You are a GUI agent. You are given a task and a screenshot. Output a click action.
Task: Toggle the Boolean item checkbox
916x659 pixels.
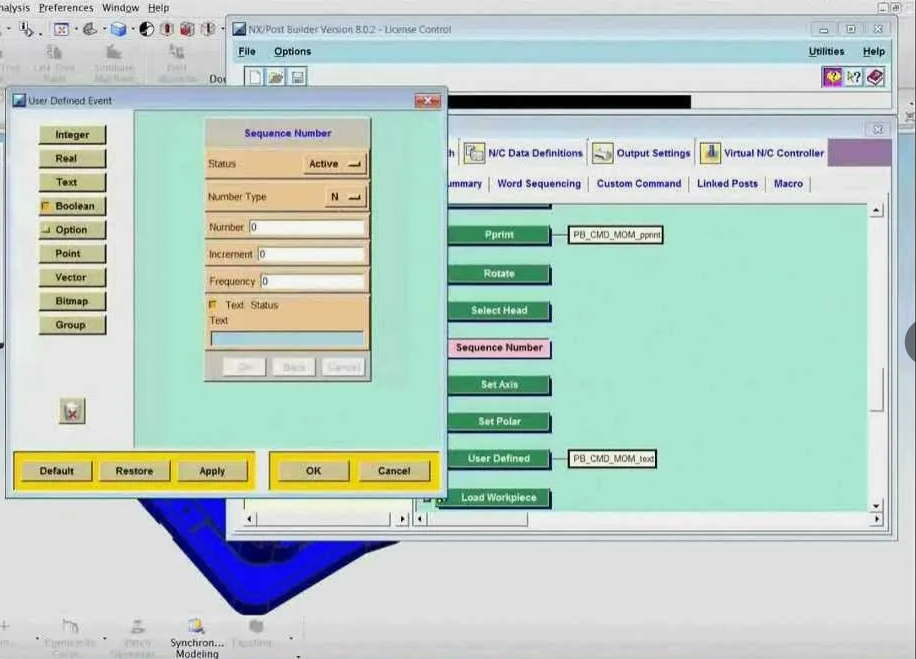click(46, 206)
